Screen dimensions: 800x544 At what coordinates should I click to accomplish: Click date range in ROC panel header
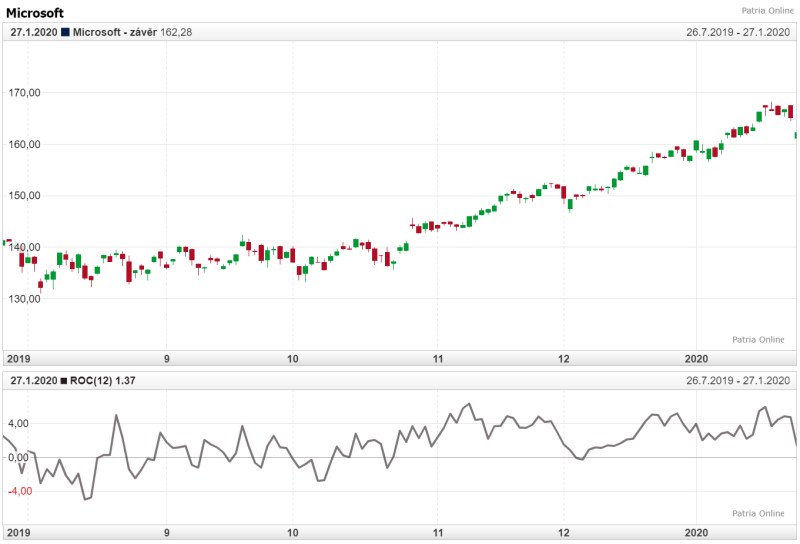tap(738, 381)
